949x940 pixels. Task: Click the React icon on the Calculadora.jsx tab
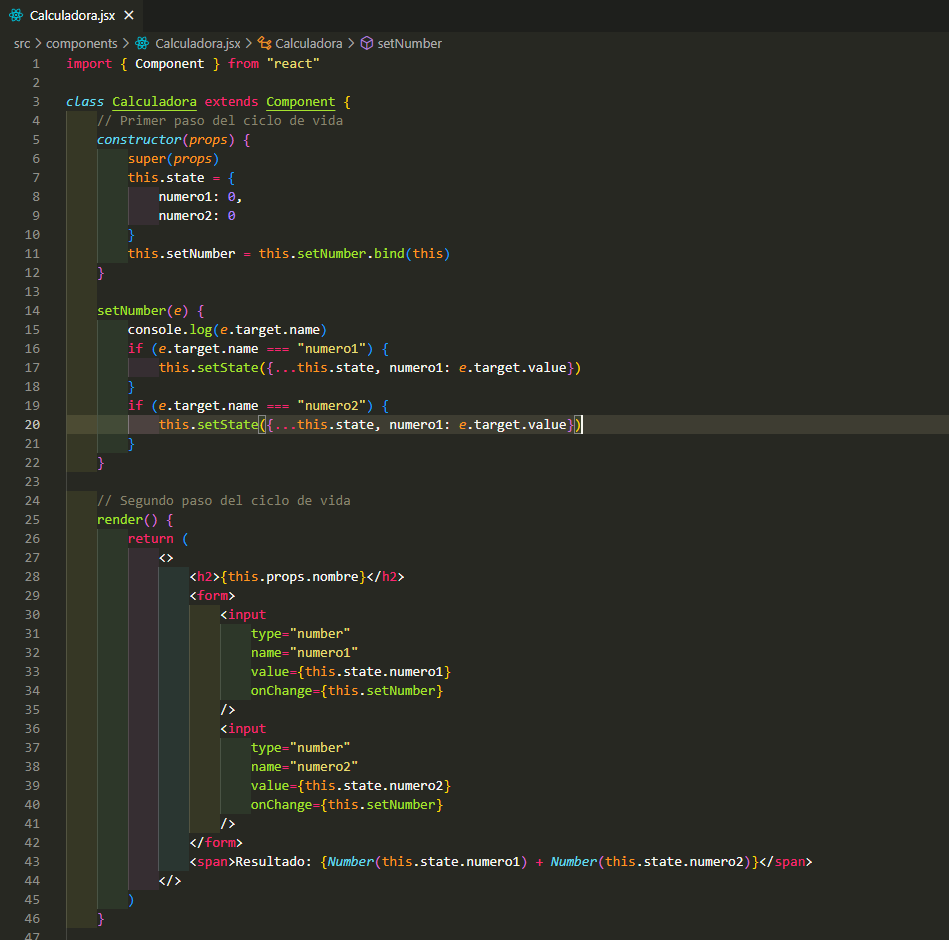[16, 15]
